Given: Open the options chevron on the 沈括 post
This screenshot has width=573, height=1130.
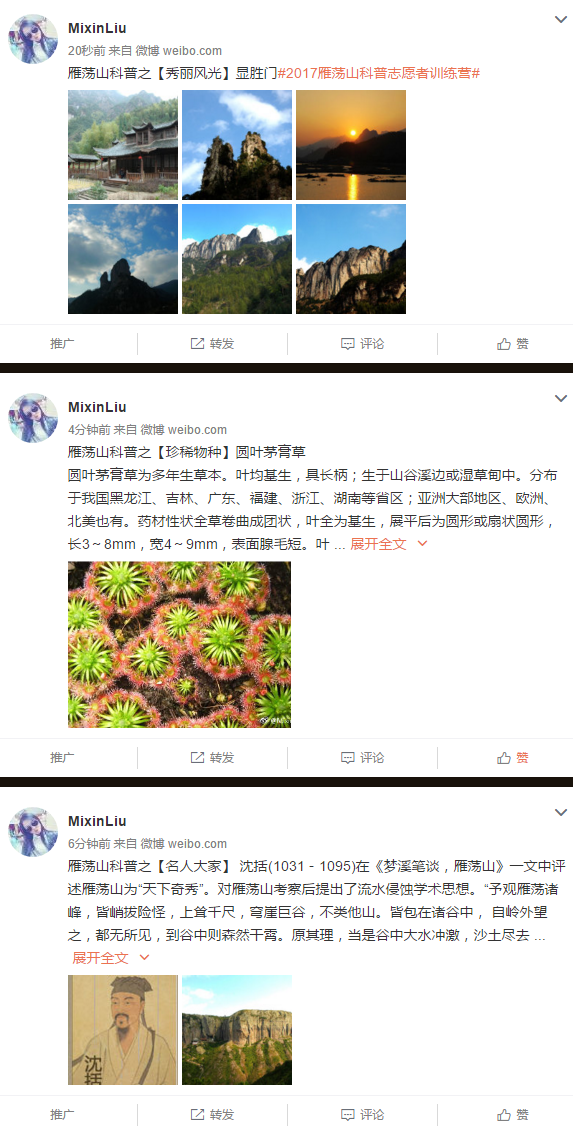Looking at the screenshot, I should coord(561,812).
